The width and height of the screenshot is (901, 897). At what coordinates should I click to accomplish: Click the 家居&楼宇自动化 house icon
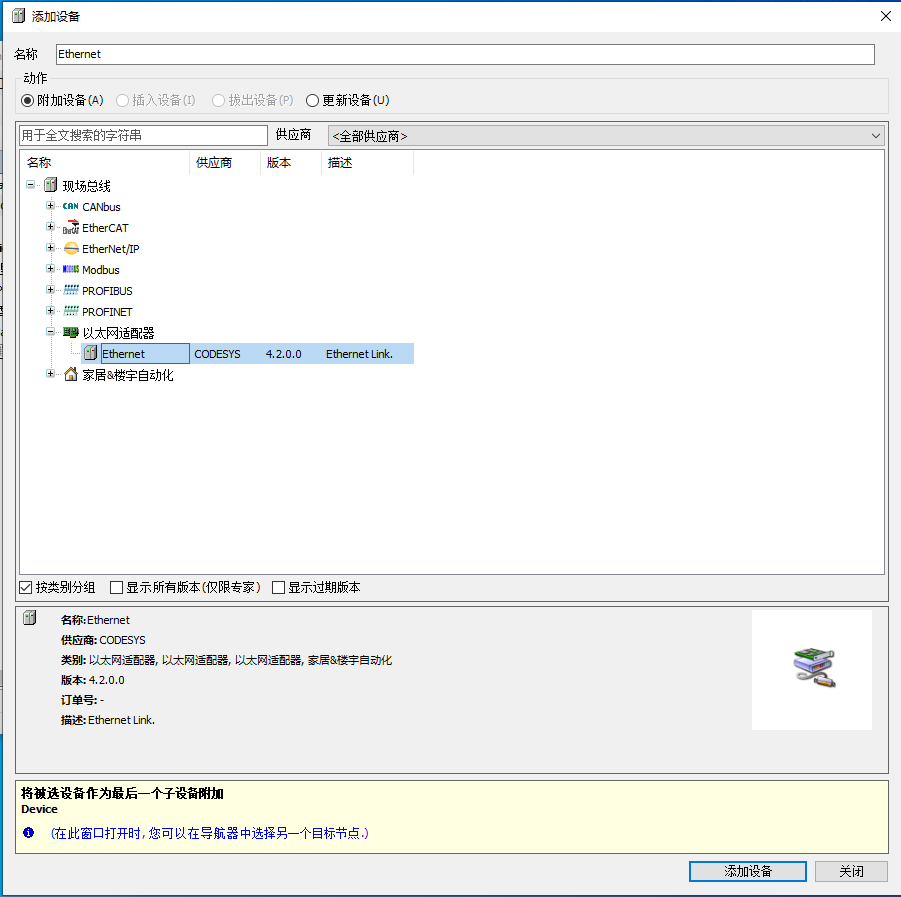click(71, 374)
